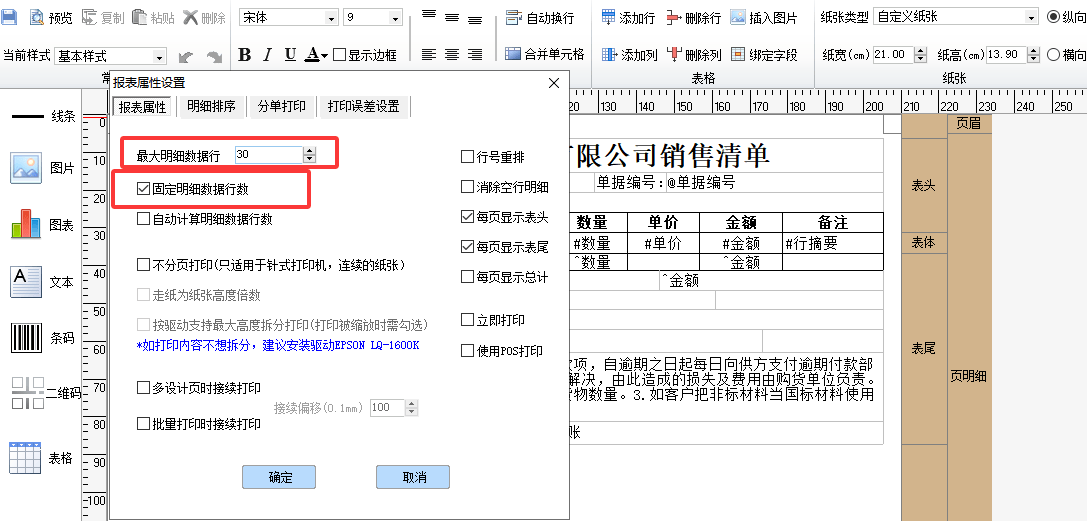Click merge cells (合并单元格) icon
The image size is (1087, 521).
pyautogui.click(x=513, y=55)
